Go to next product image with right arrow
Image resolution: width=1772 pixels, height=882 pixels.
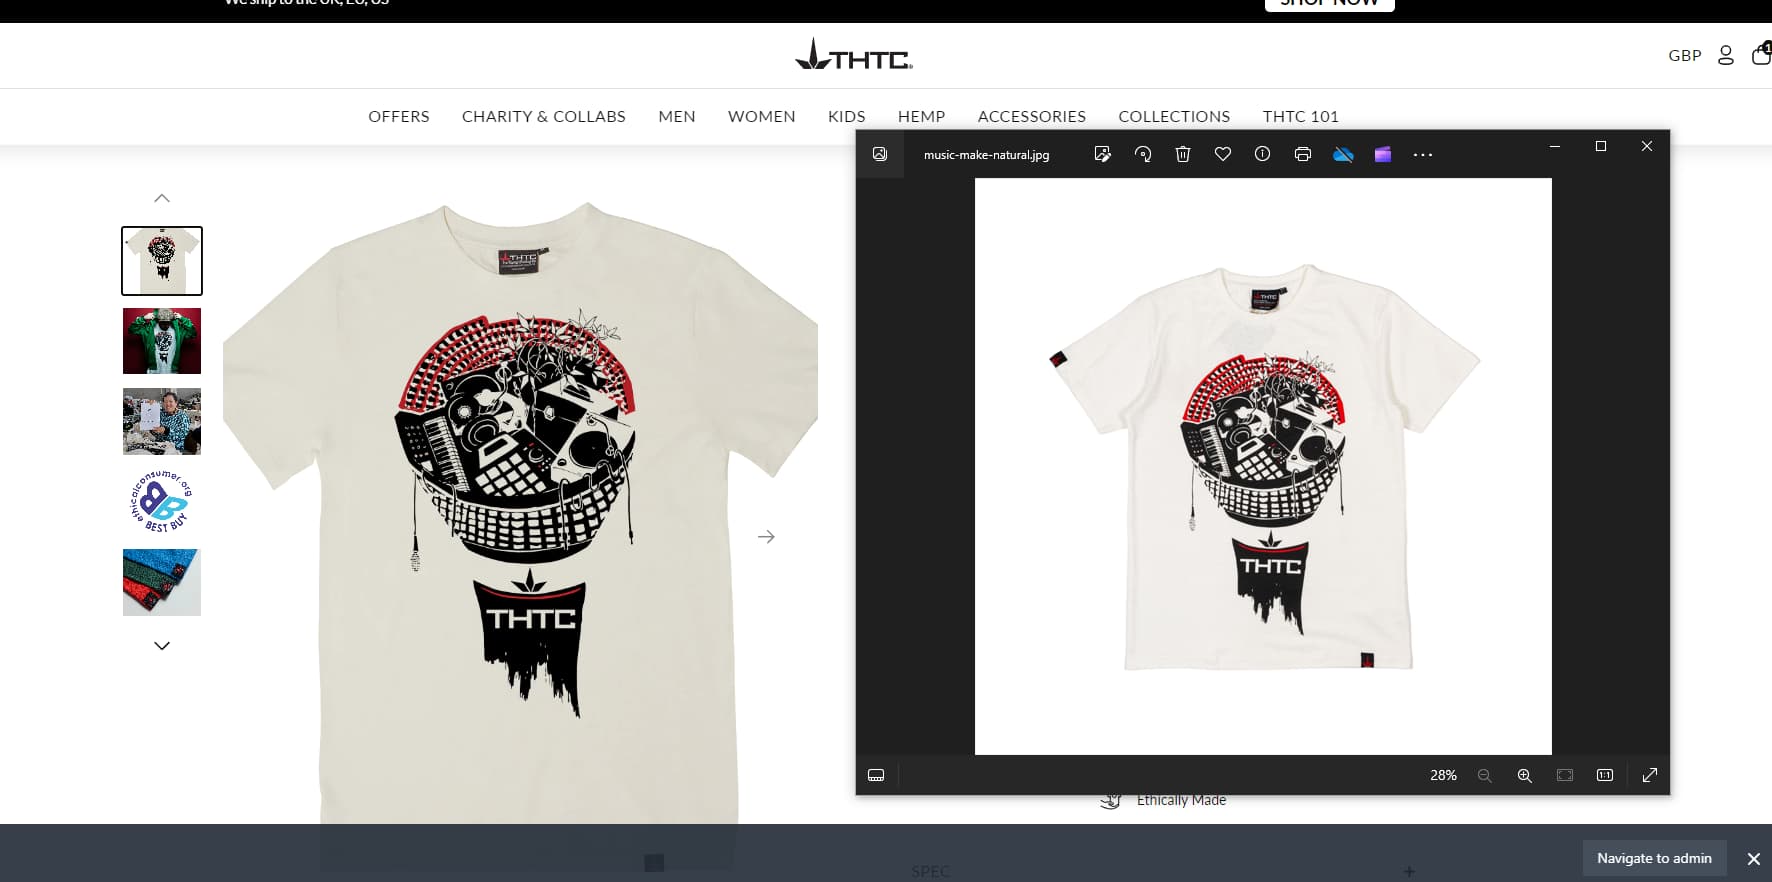766,537
